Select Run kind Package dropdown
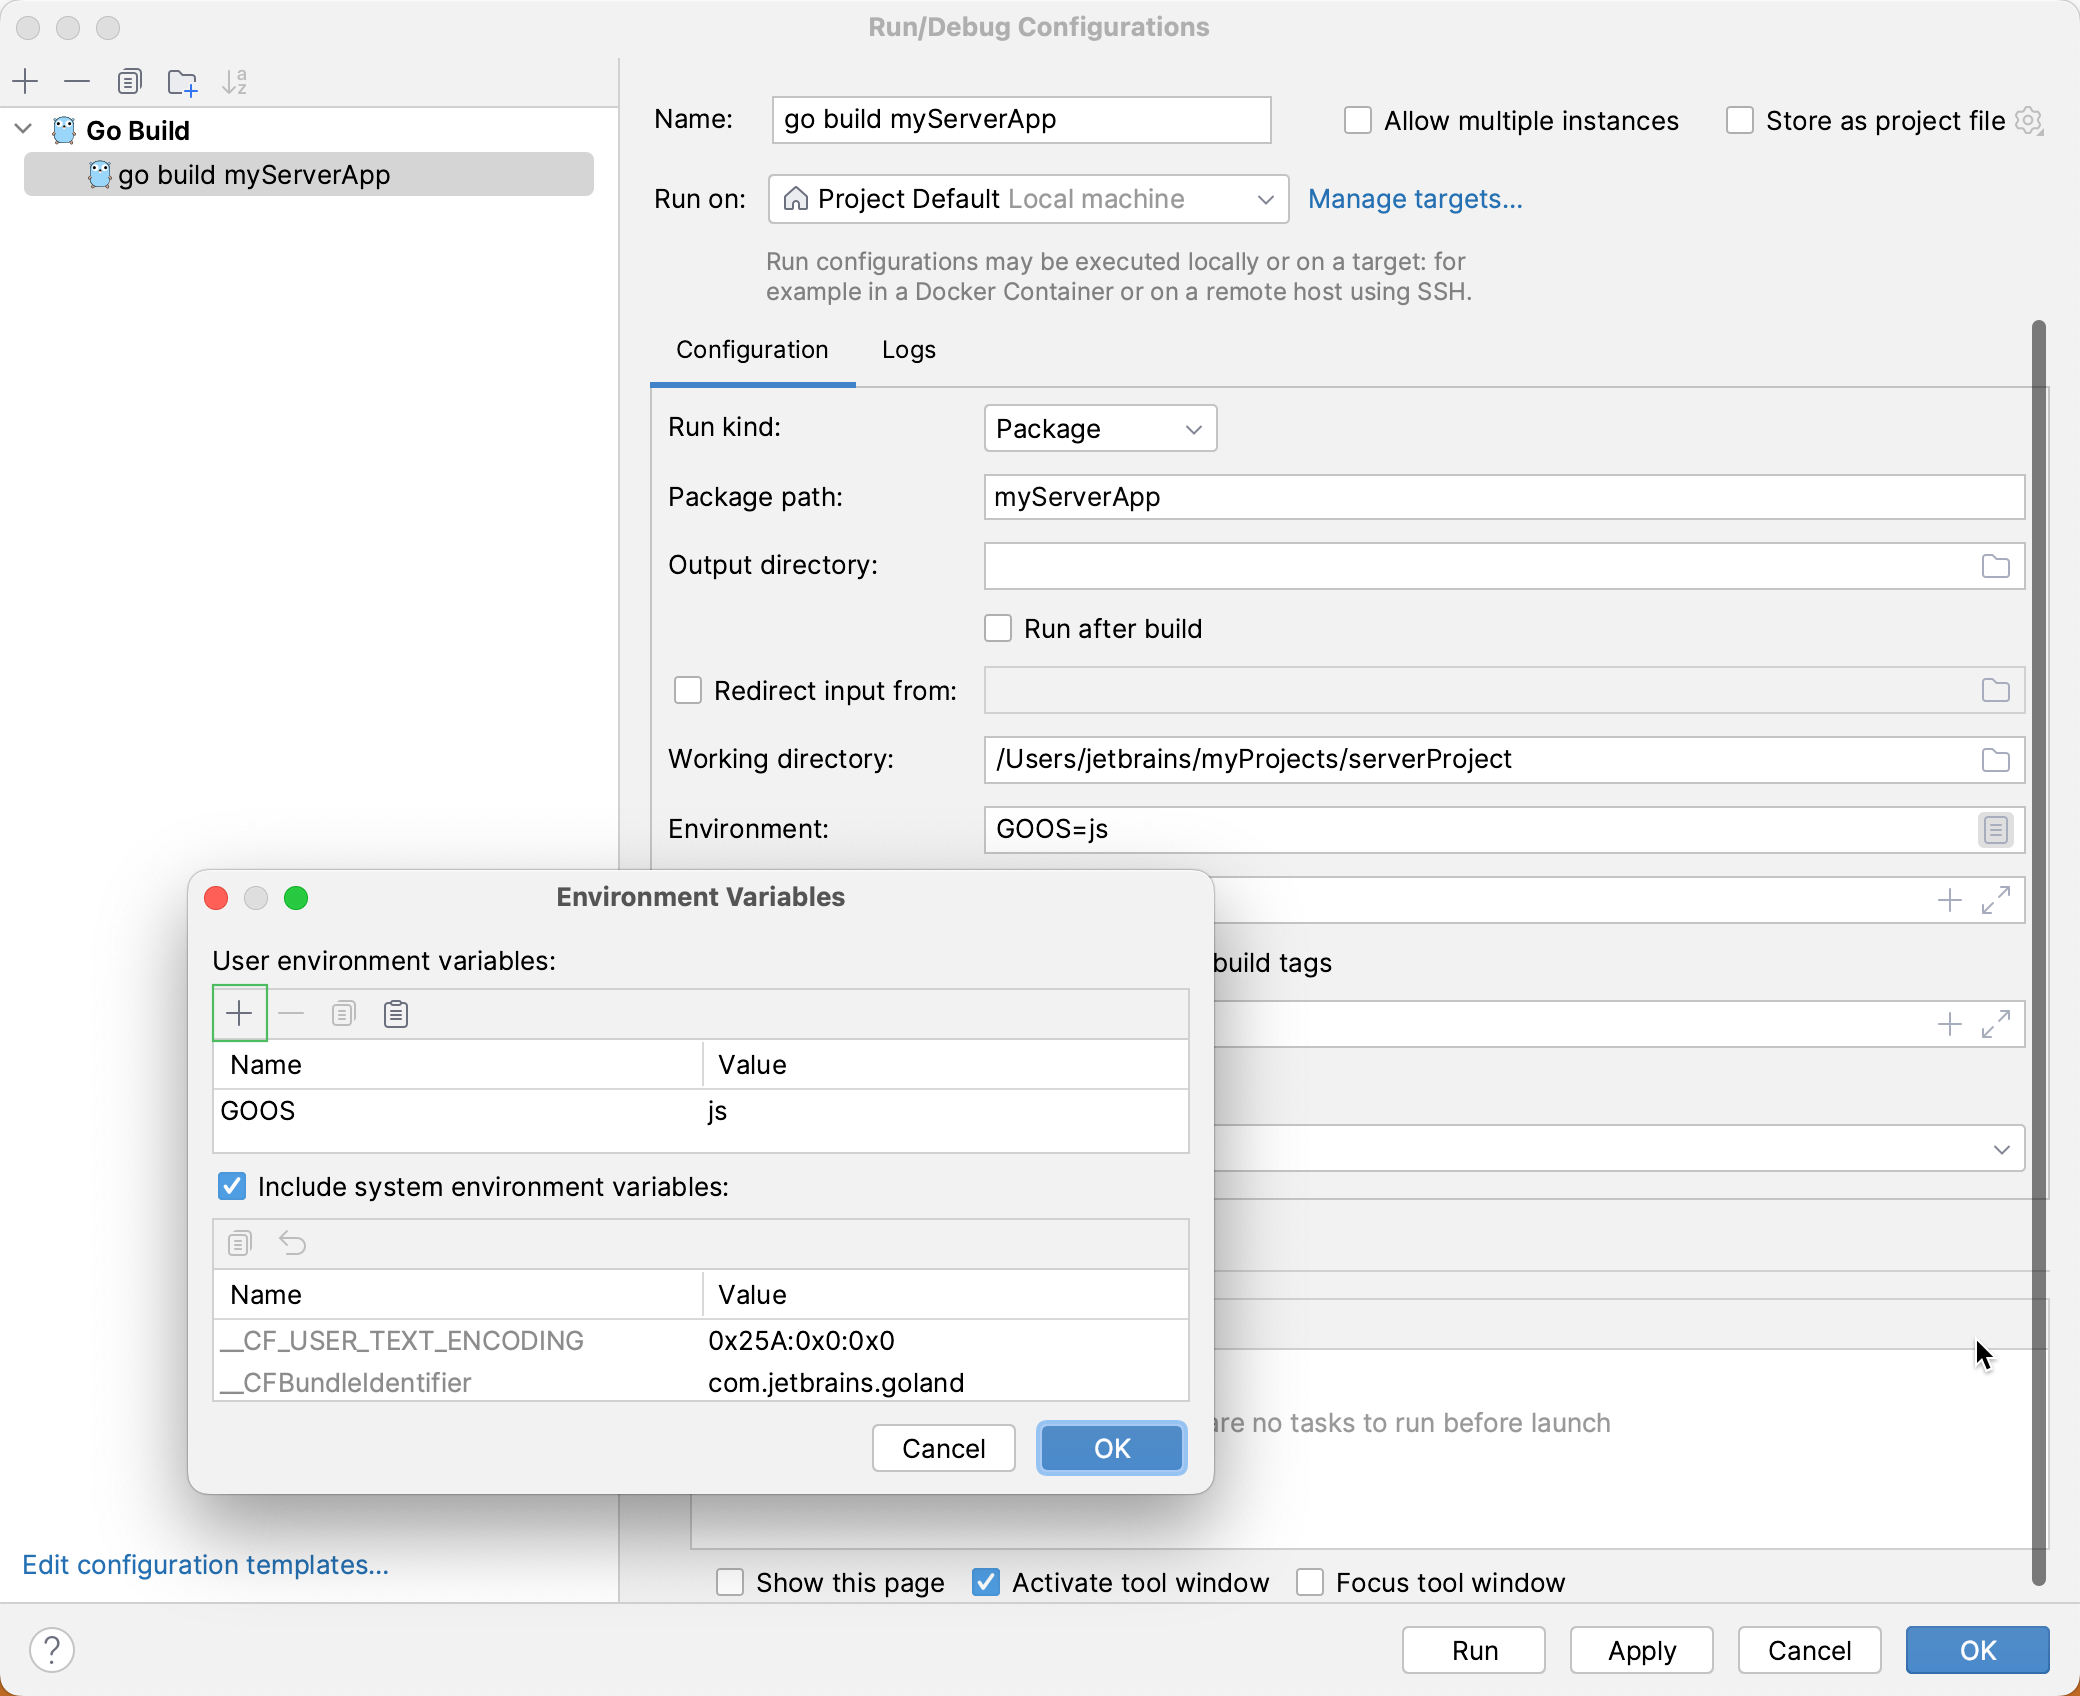The height and width of the screenshot is (1696, 2080). point(1099,428)
